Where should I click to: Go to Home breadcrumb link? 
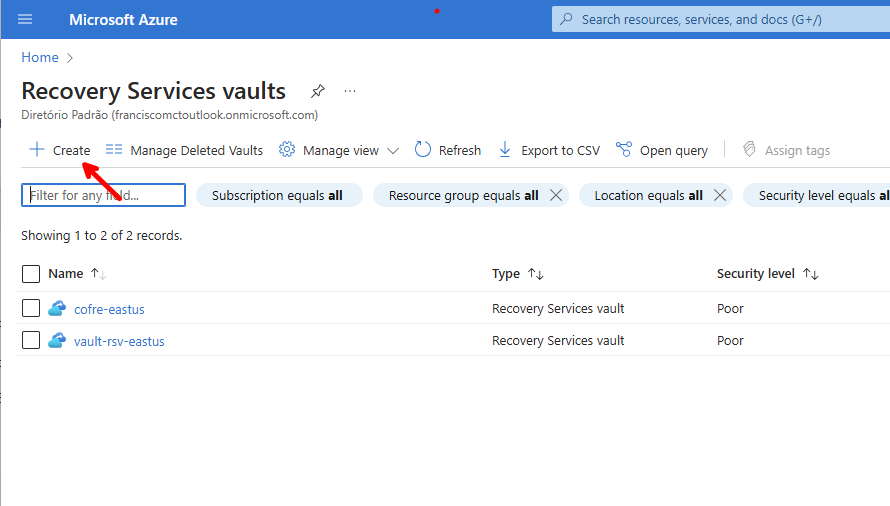pos(40,58)
